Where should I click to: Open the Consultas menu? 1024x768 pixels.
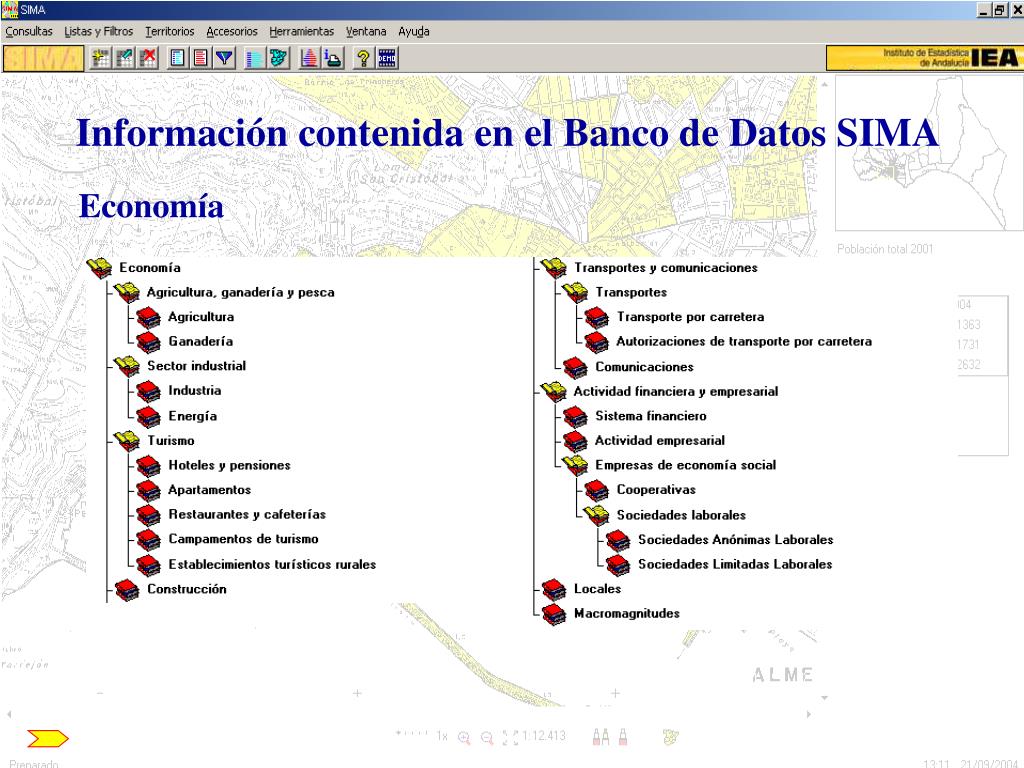29,31
